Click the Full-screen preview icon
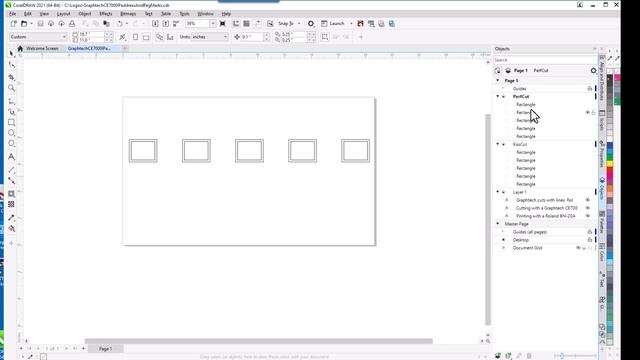This screenshot has height=360, width=640. point(222,24)
